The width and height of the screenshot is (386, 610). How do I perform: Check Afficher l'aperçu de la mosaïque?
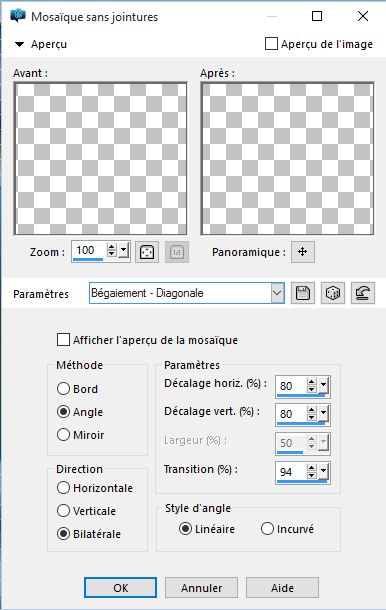click(x=63, y=339)
